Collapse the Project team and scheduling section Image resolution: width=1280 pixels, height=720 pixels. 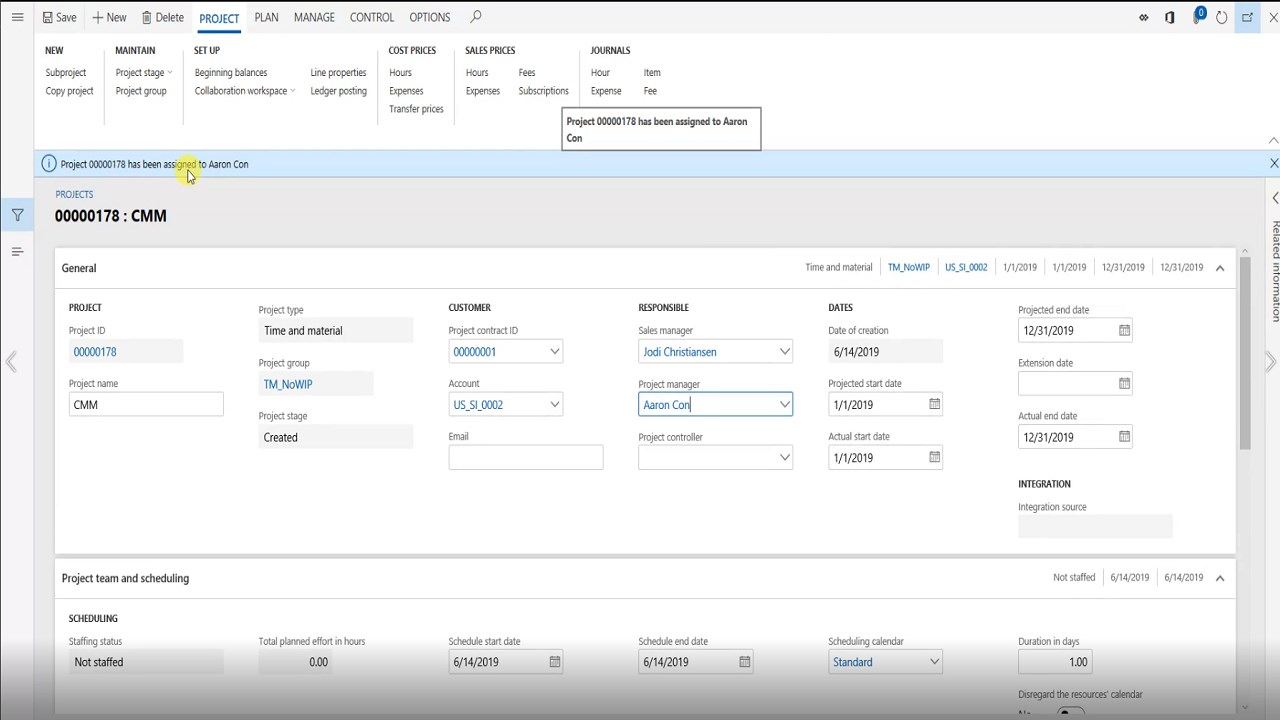pos(1220,578)
